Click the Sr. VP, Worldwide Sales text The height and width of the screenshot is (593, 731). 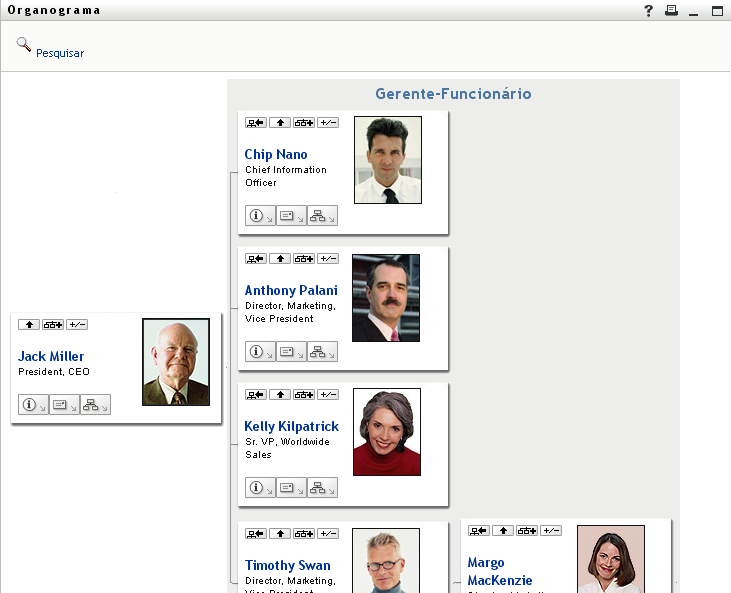(287, 448)
